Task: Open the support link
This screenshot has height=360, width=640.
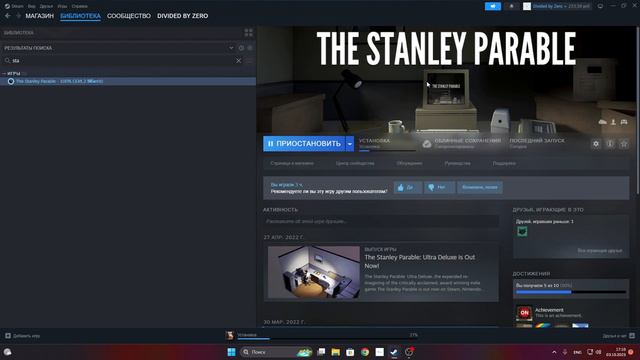Action: pyautogui.click(x=504, y=163)
